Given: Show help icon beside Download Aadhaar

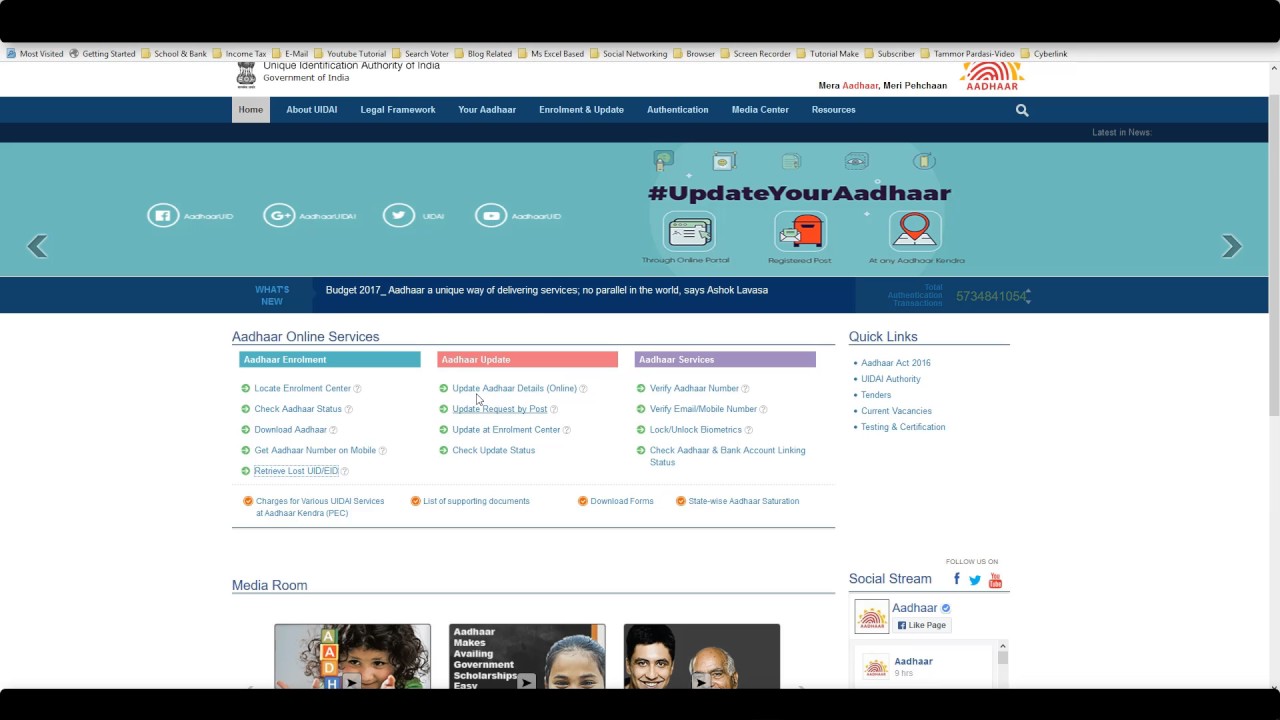Looking at the screenshot, I should [333, 430].
